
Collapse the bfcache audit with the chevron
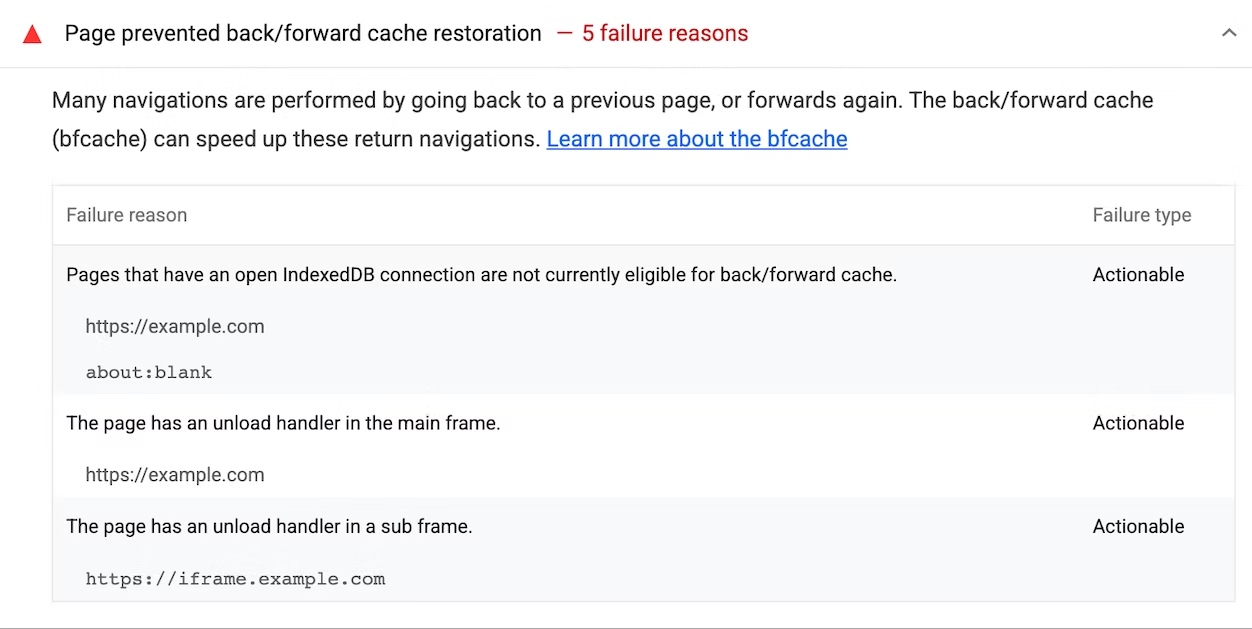(x=1229, y=33)
